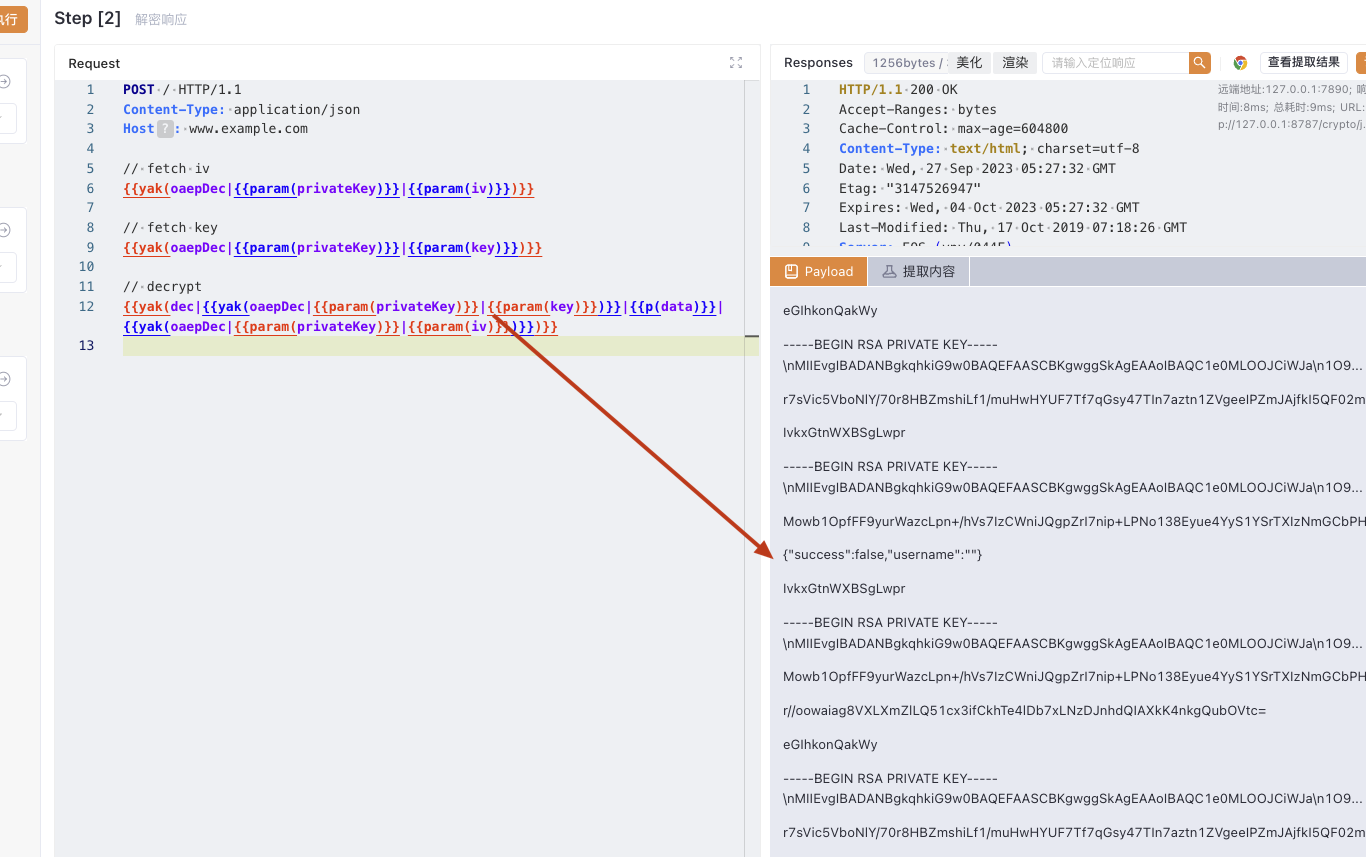
Task: Click 查看提取结果 button
Action: pyautogui.click(x=1303, y=62)
